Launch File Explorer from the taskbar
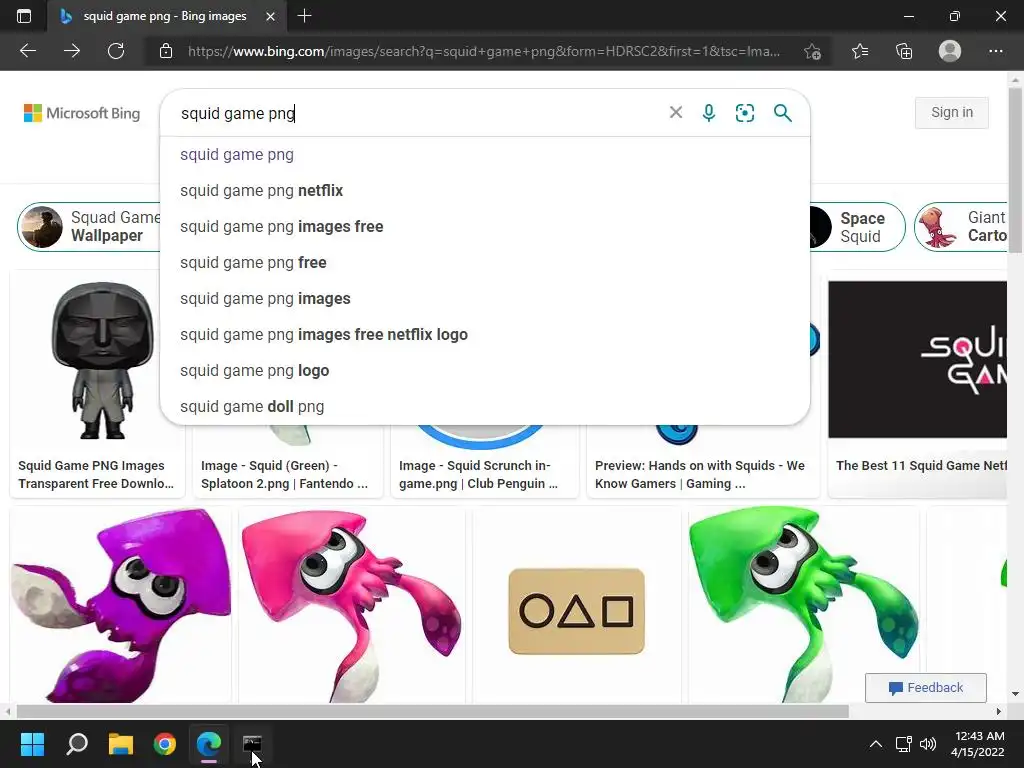 click(121, 744)
